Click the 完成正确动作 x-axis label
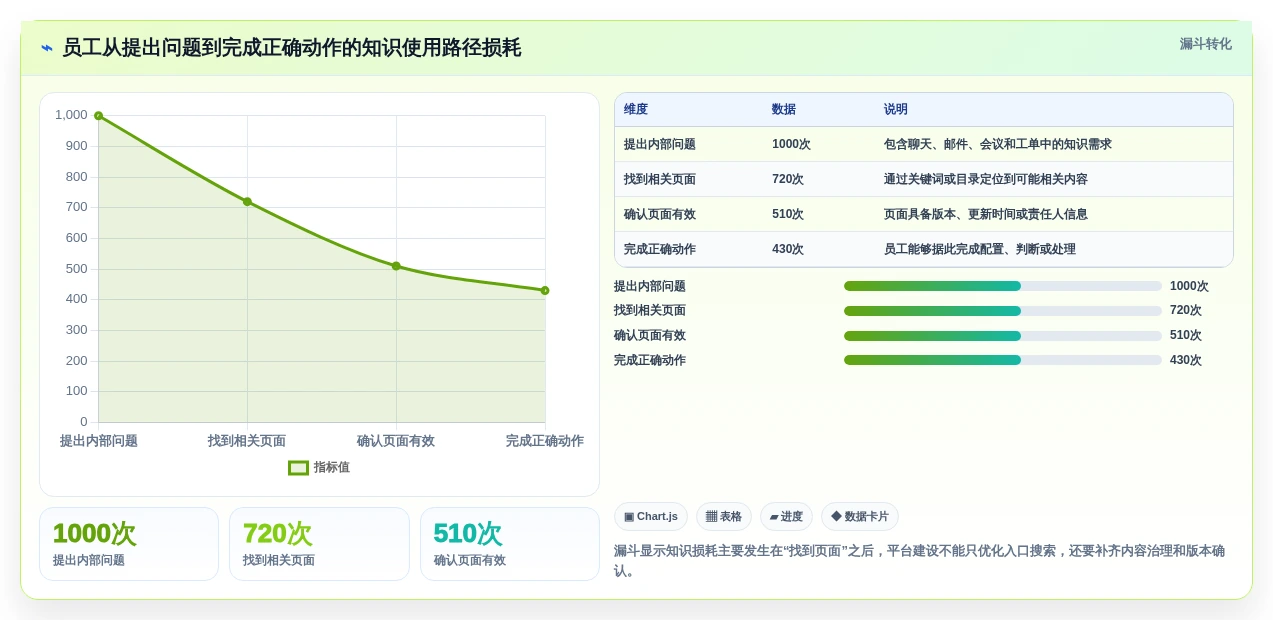The image size is (1273, 620). click(545, 441)
